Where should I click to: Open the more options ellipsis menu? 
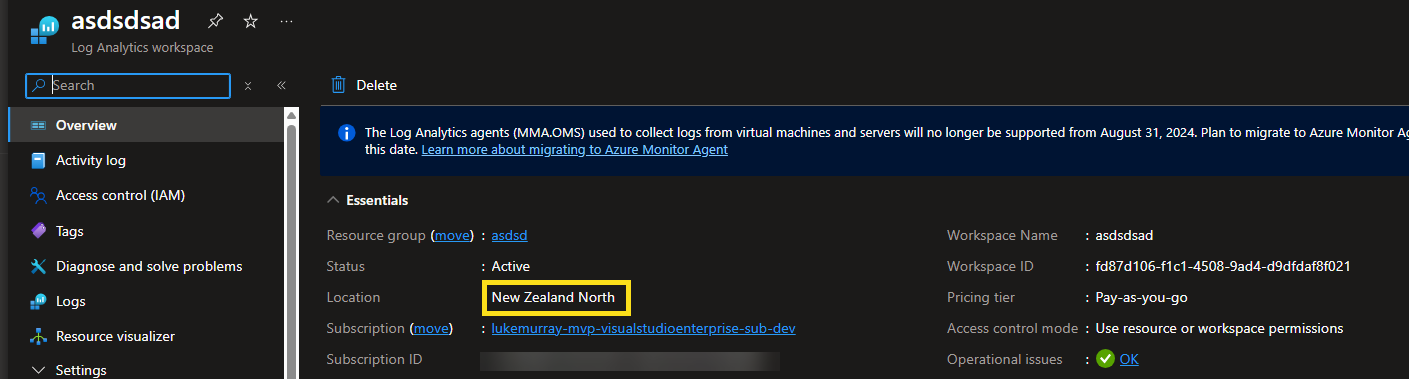pyautogui.click(x=287, y=21)
